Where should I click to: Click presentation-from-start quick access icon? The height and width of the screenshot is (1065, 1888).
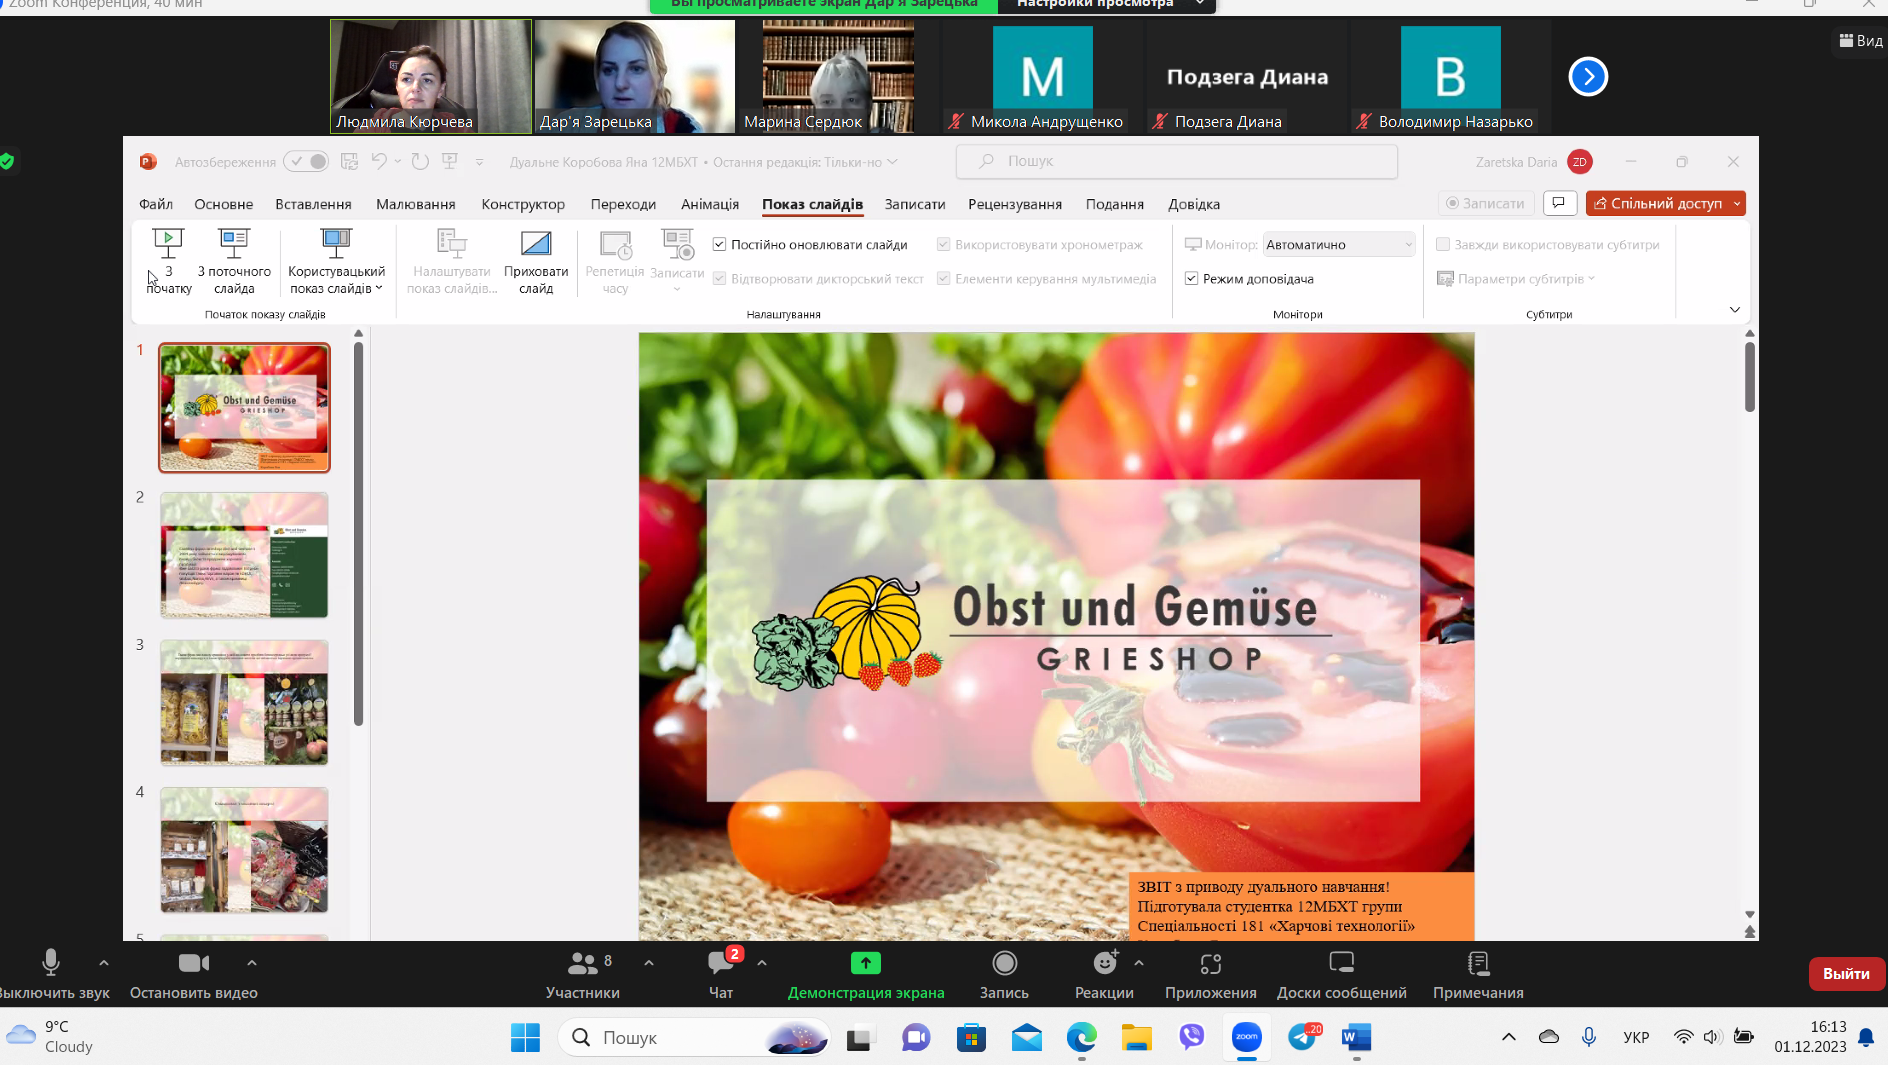[x=450, y=161]
